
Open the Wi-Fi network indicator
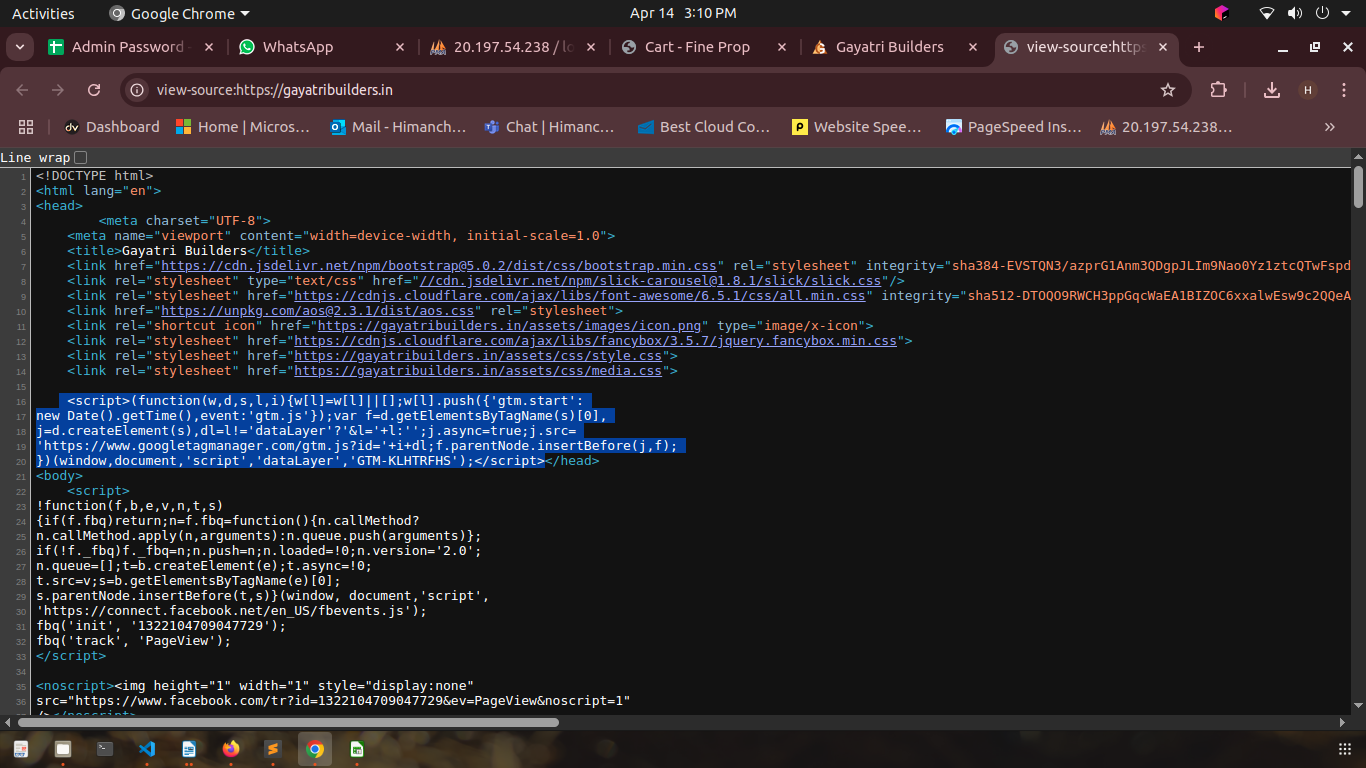pyautogui.click(x=1267, y=13)
